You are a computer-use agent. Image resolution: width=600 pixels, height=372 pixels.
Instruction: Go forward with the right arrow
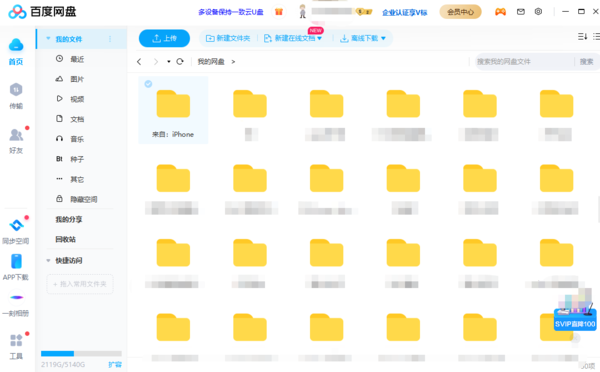[155, 62]
